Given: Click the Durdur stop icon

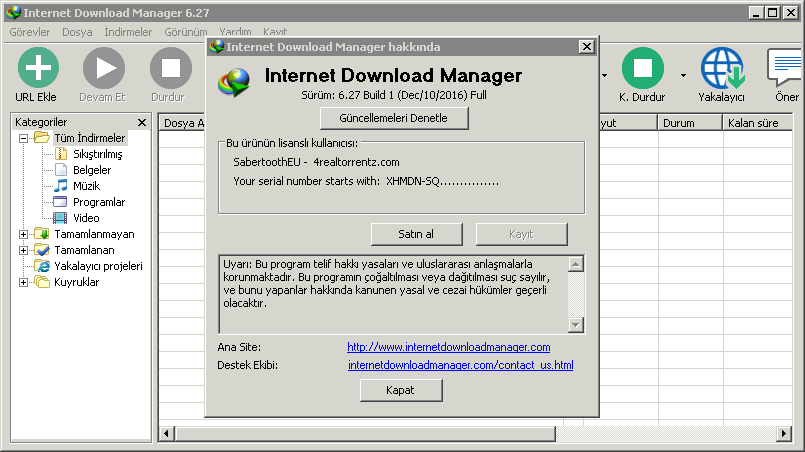Looking at the screenshot, I should (170, 68).
